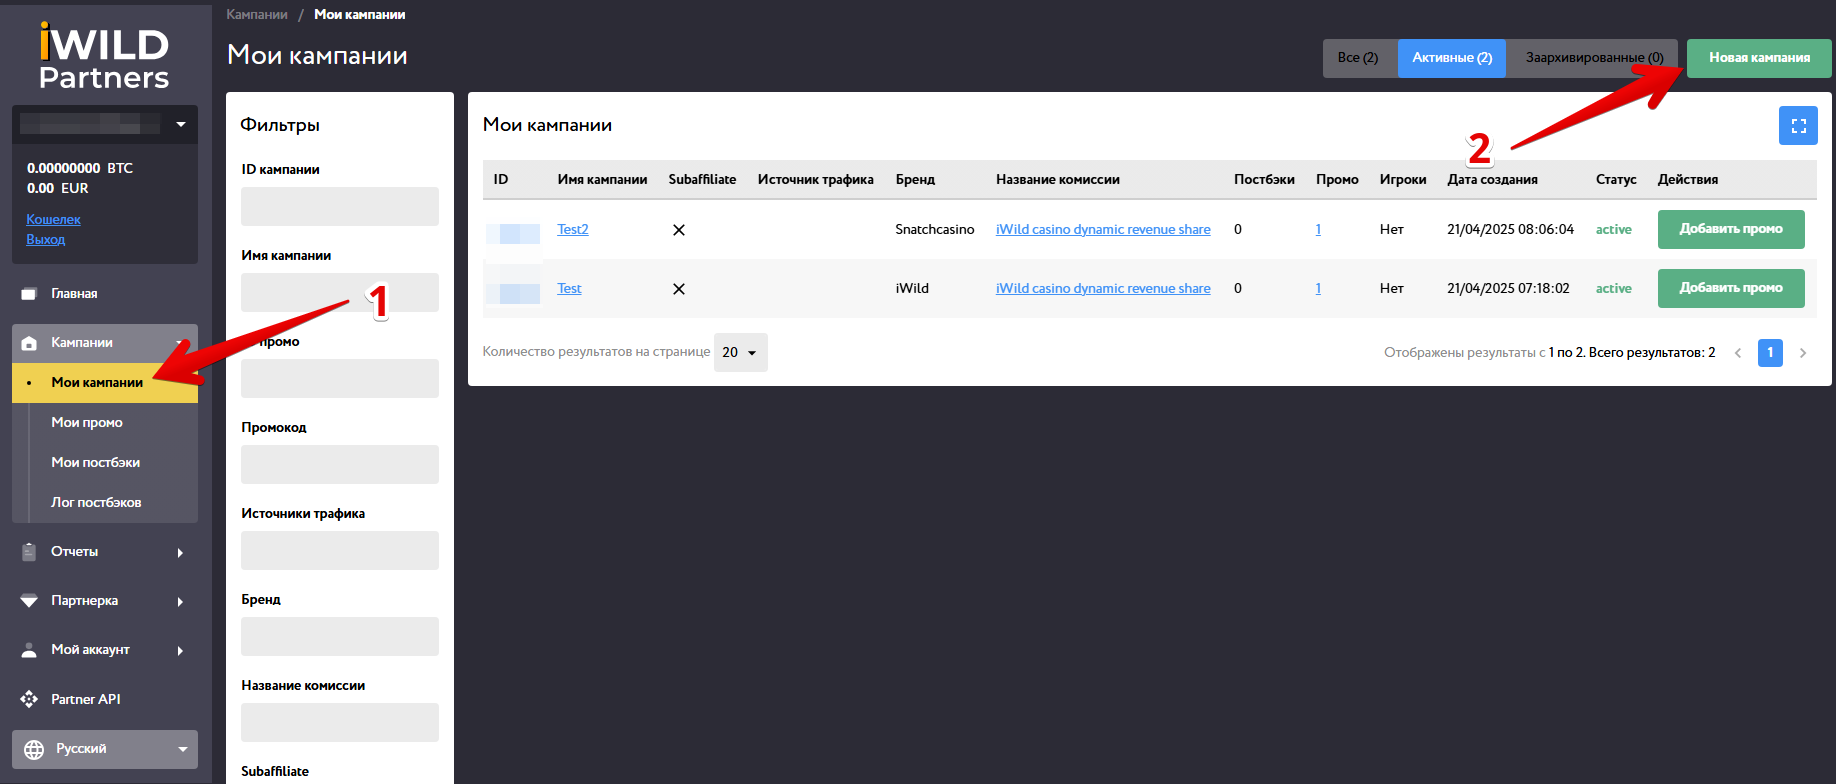Collapse the Кампании menu section
Screen dimensions: 1836x784
click(180, 343)
